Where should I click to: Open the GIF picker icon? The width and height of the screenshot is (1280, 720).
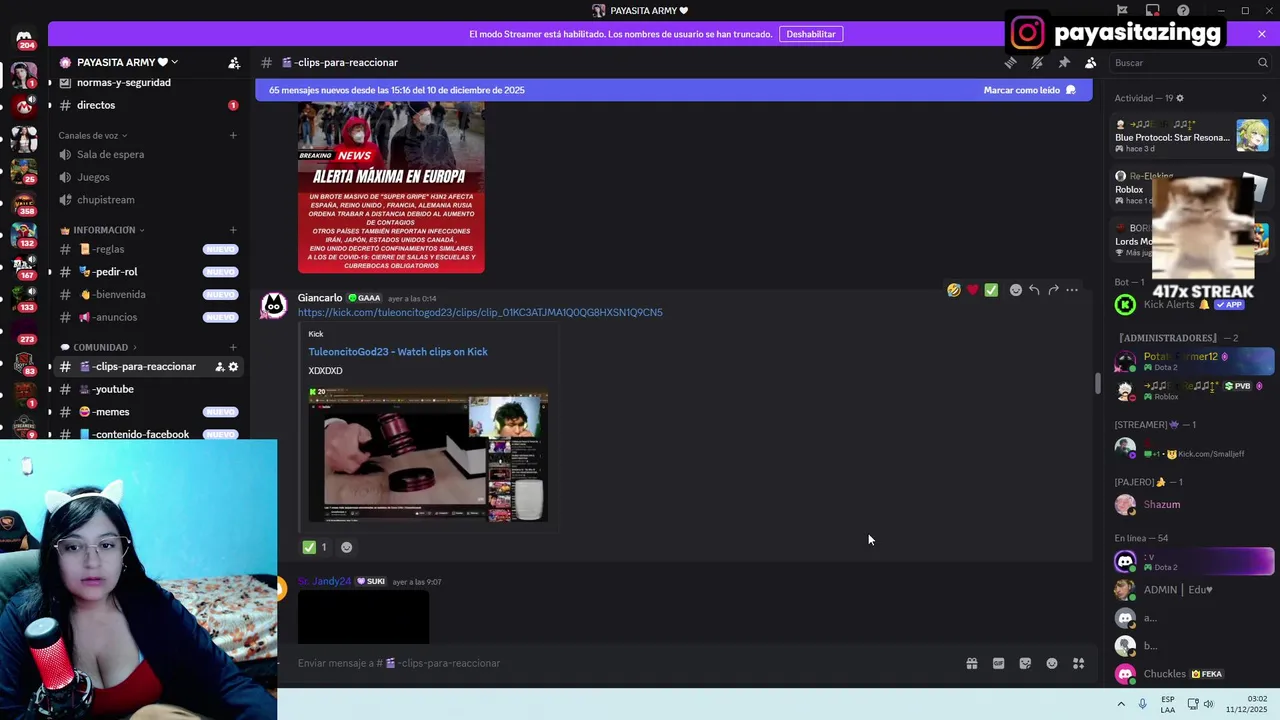click(x=998, y=663)
